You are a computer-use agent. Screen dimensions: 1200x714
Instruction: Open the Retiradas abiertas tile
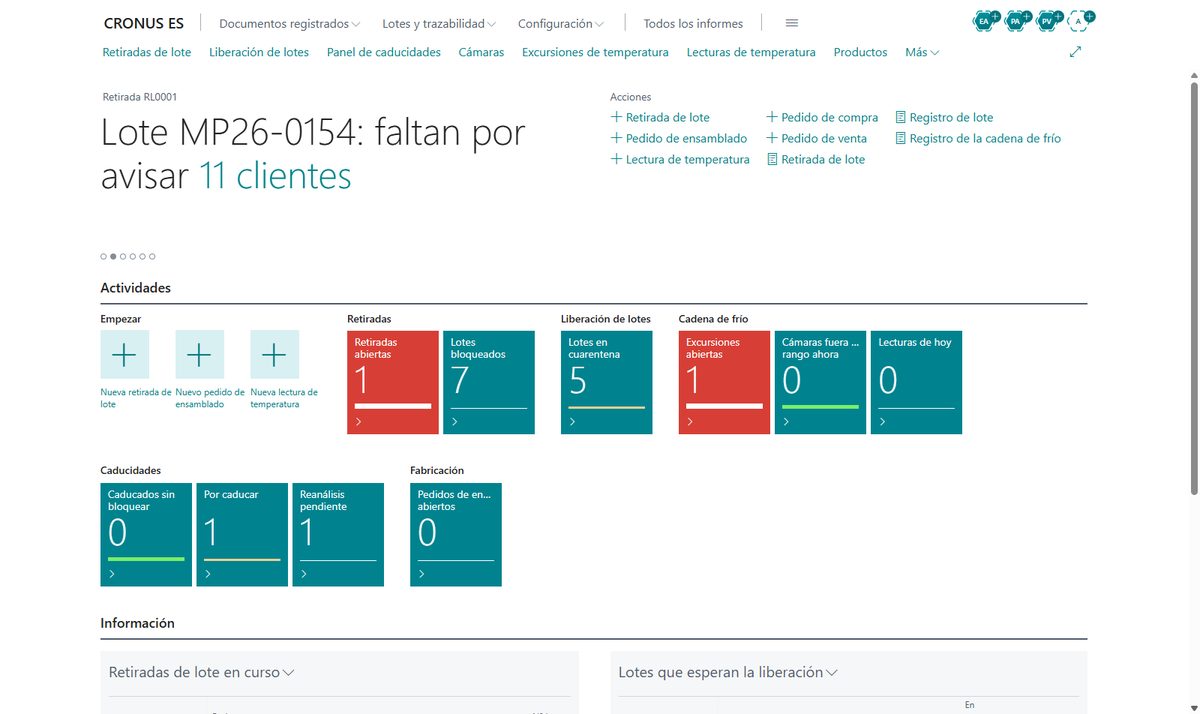tap(393, 382)
